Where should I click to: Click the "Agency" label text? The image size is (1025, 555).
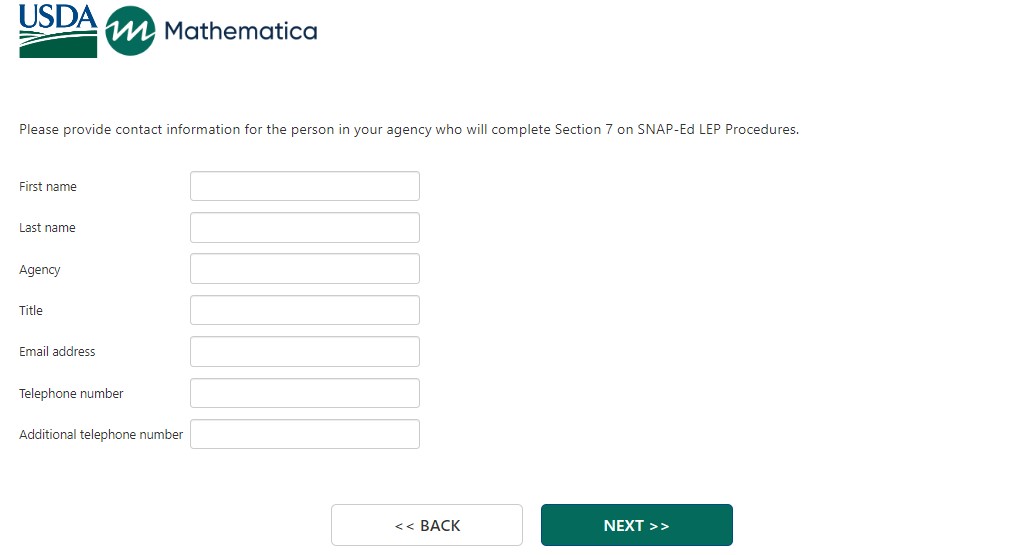(40, 270)
